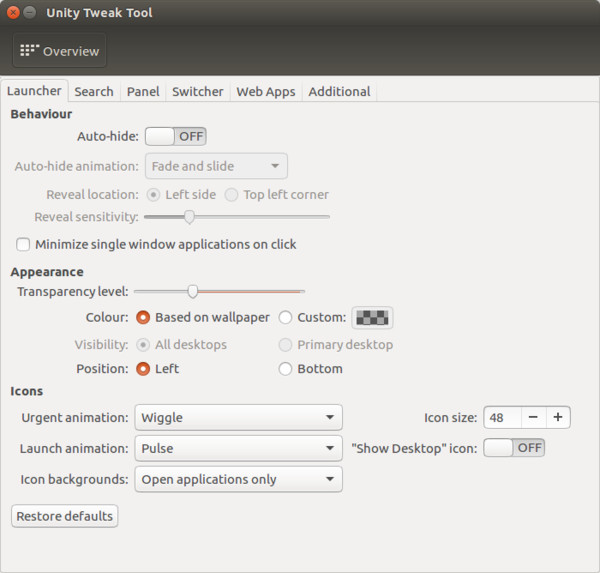
Task: Switch to the Search tab
Action: tap(94, 92)
